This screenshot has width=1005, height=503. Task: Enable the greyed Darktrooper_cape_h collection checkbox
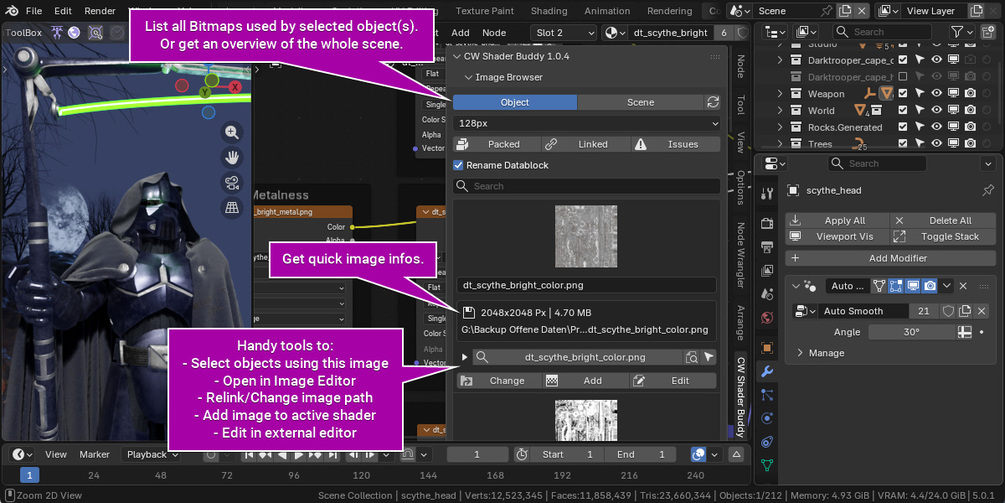[903, 77]
